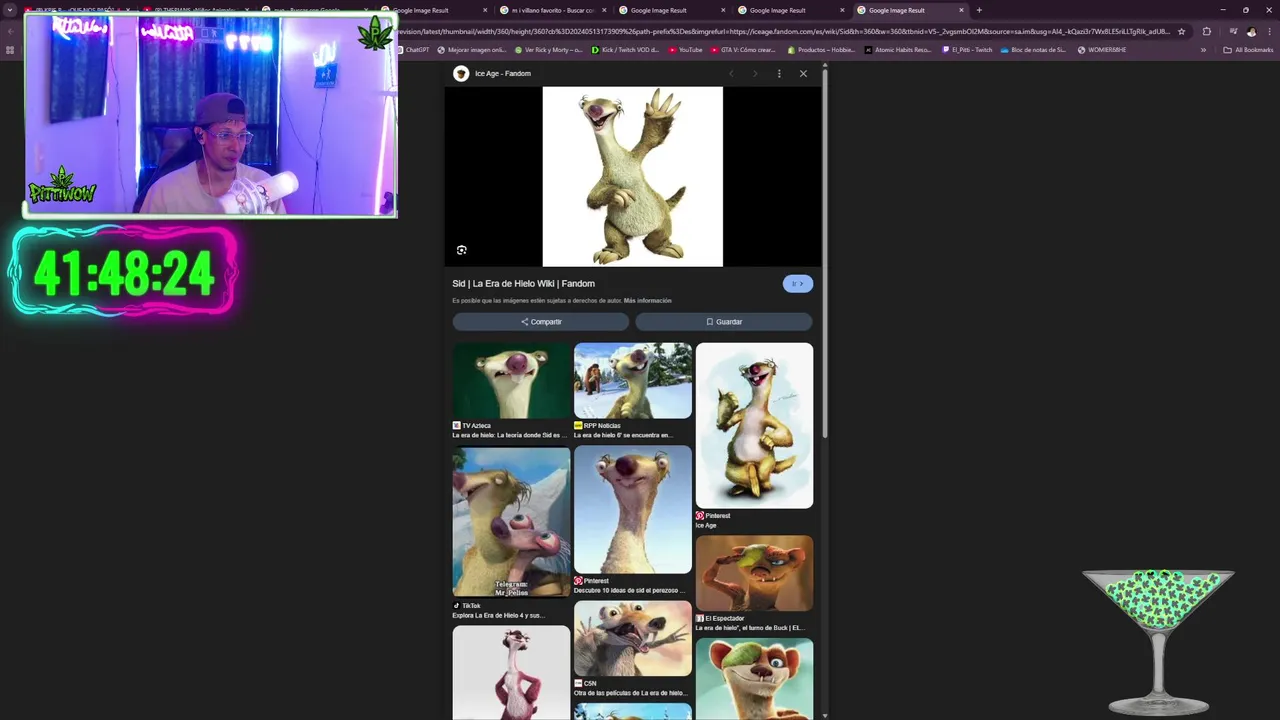Open the 'El_Pitti - Twitch' bookmark
This screenshot has height=720, width=1280.
point(967,50)
